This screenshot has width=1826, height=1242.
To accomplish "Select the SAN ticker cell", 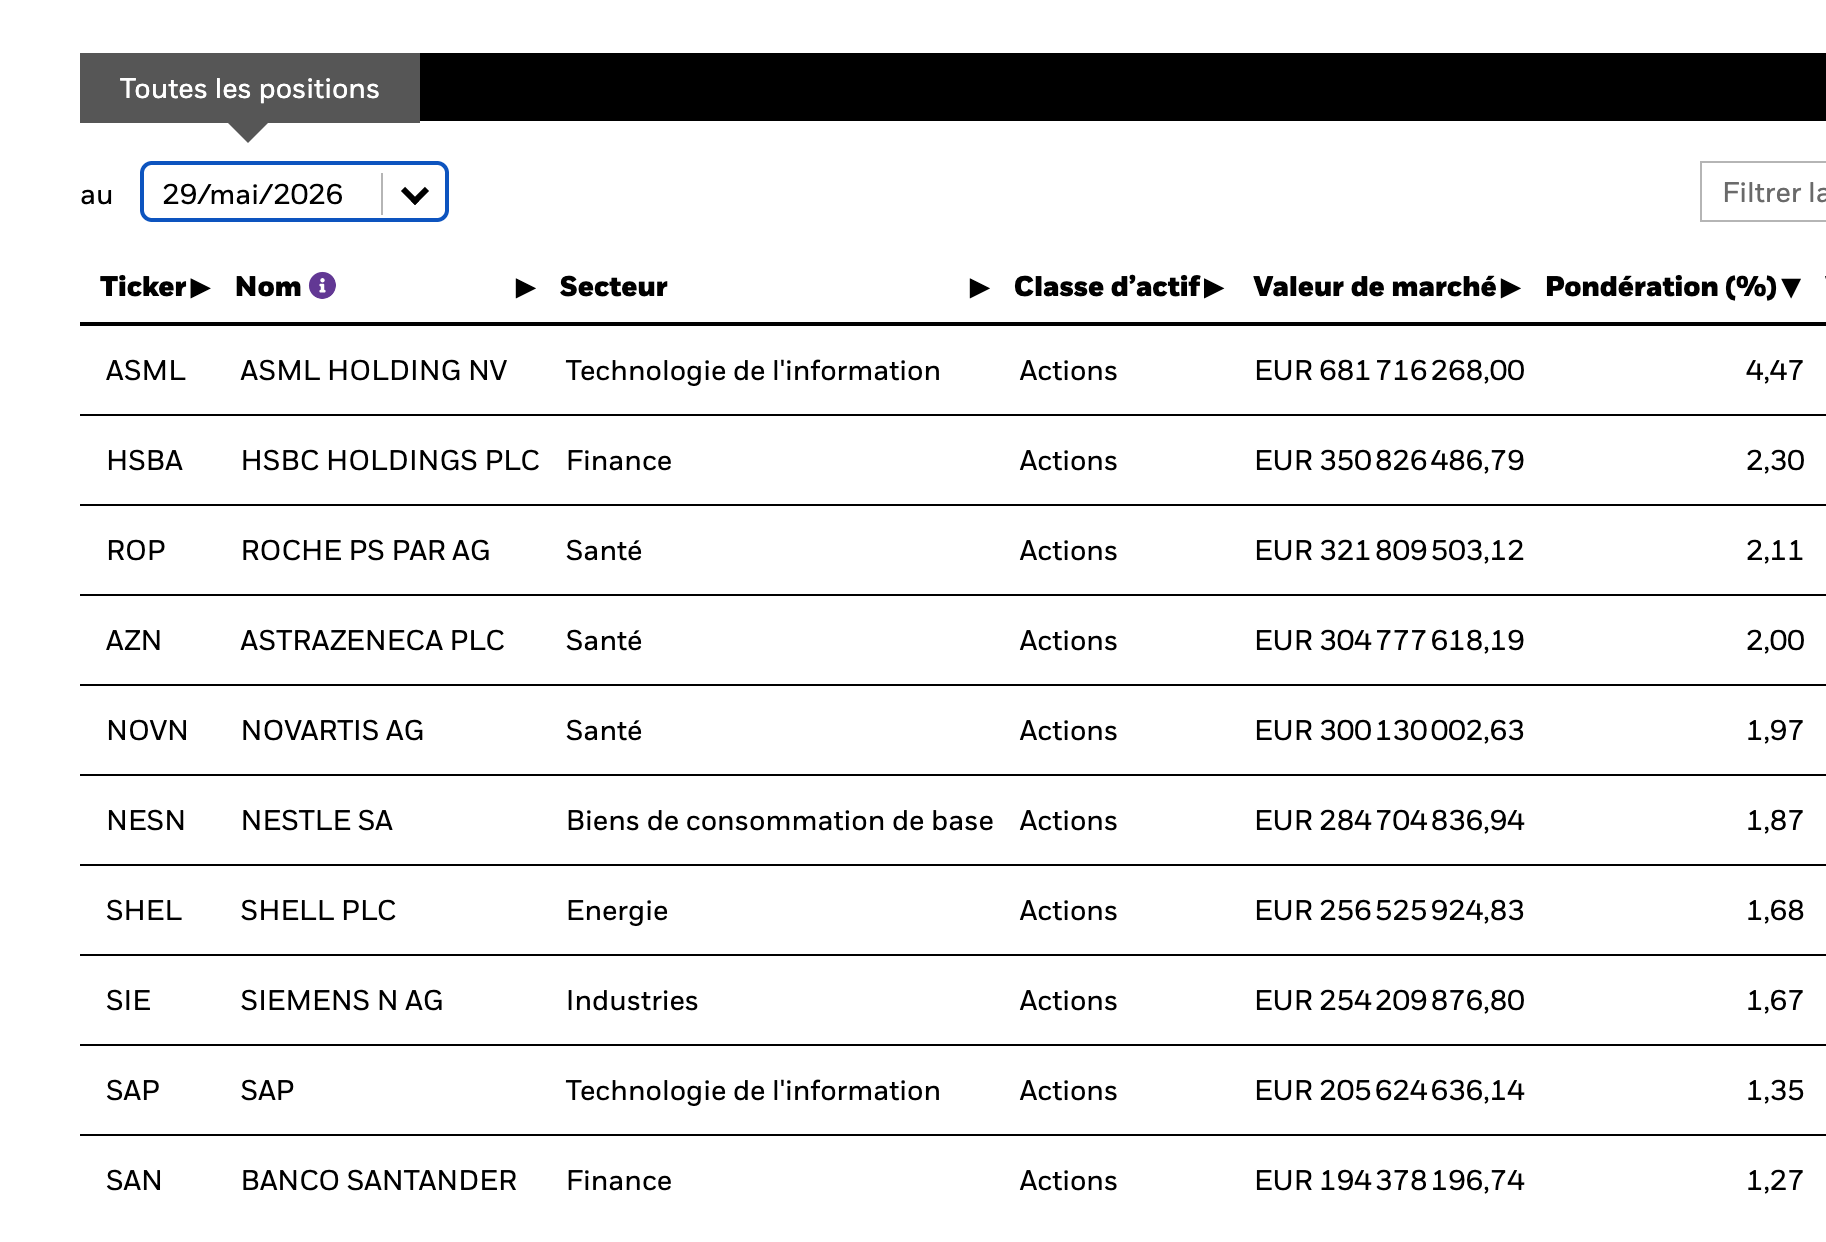I will (x=134, y=1181).
